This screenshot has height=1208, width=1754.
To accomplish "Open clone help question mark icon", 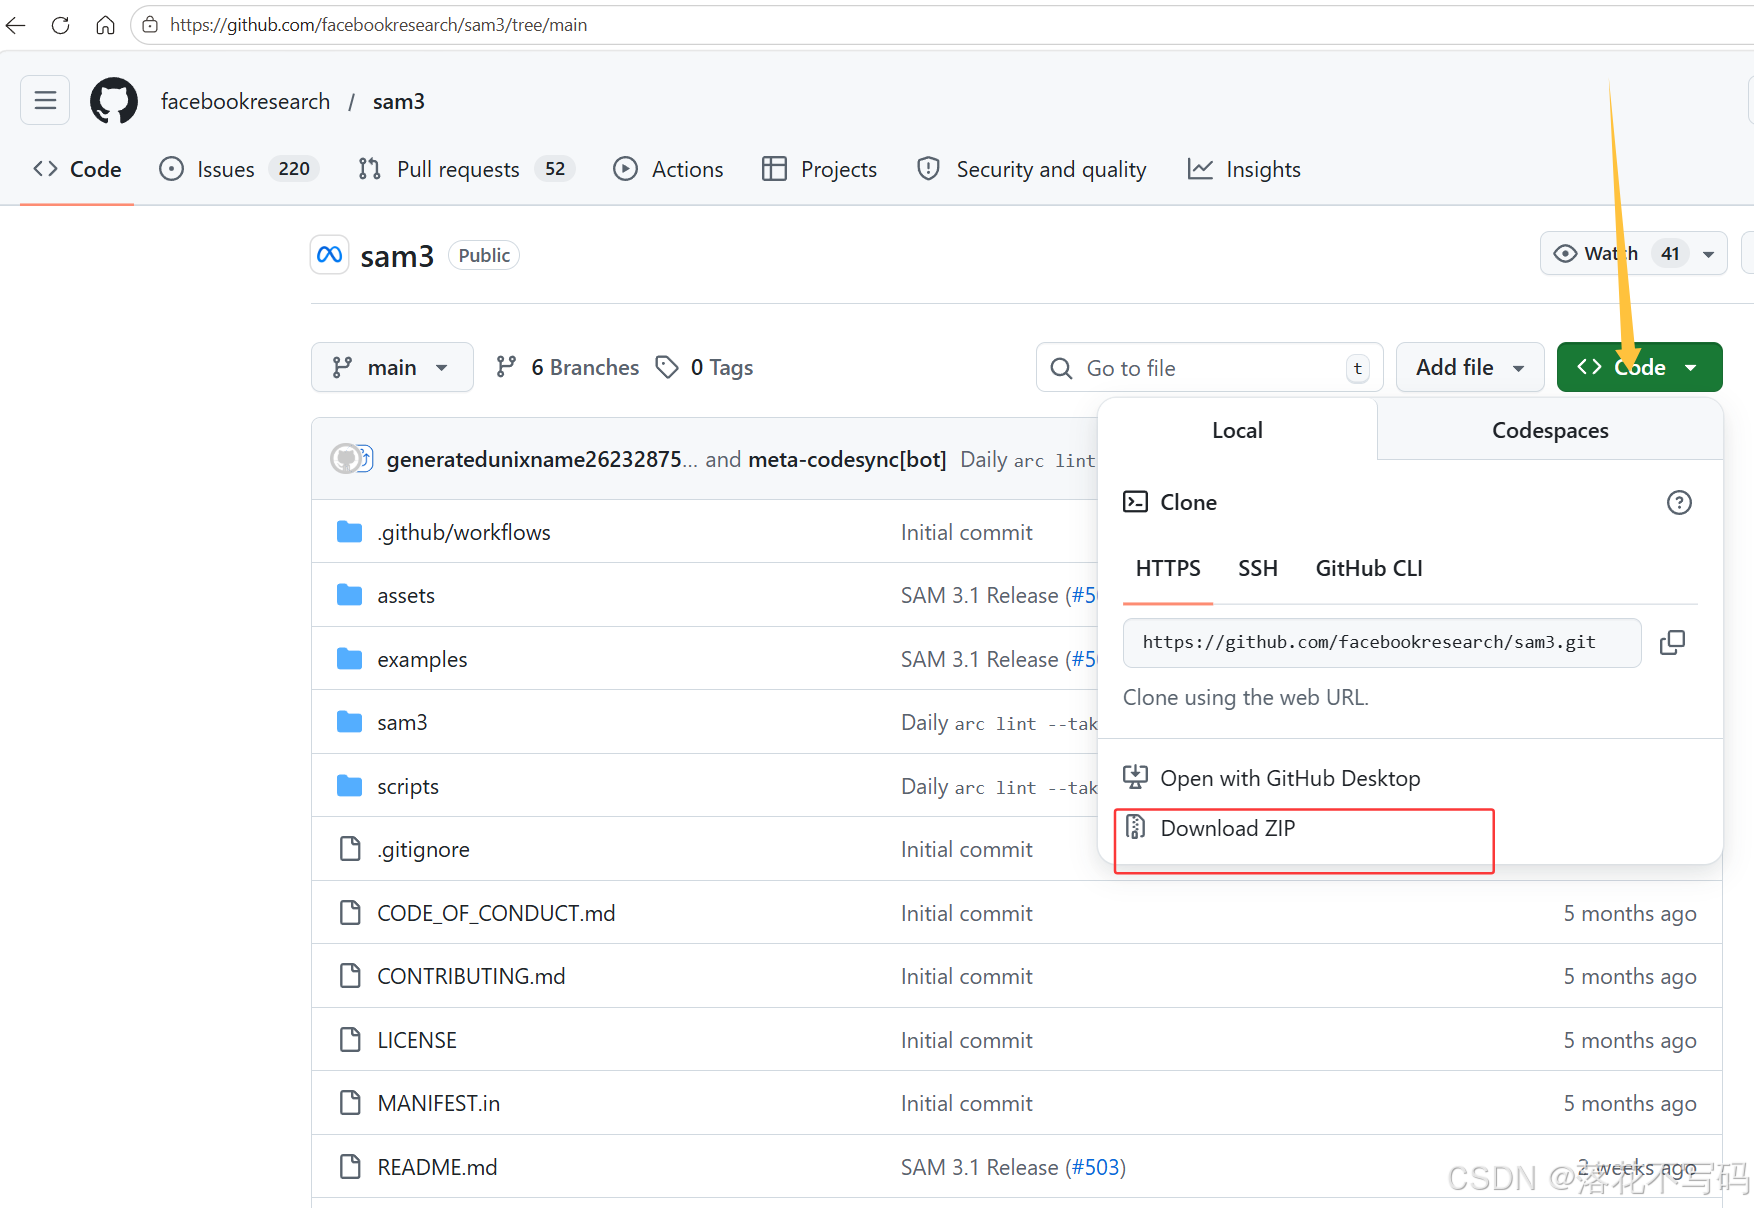I will click(x=1679, y=502).
